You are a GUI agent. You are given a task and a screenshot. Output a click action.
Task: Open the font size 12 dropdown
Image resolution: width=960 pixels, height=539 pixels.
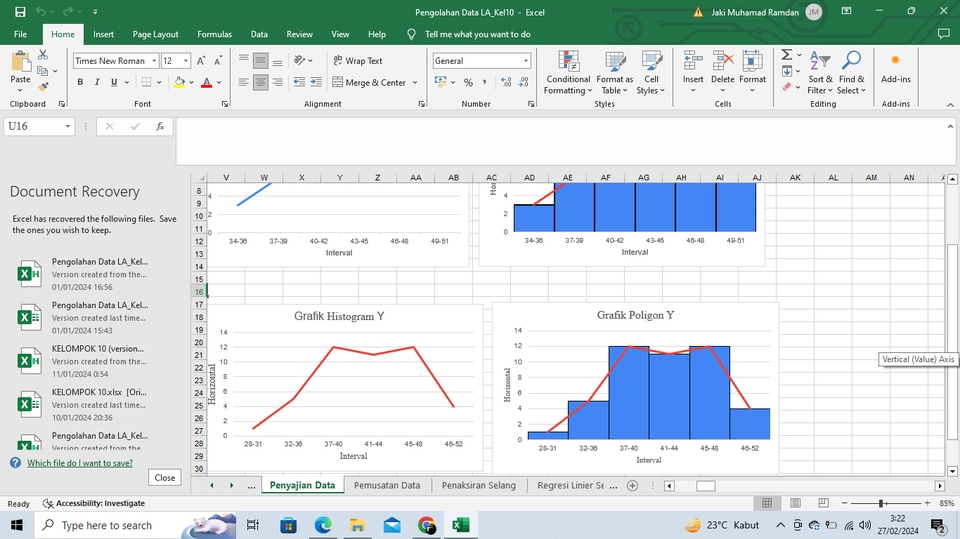(x=186, y=61)
